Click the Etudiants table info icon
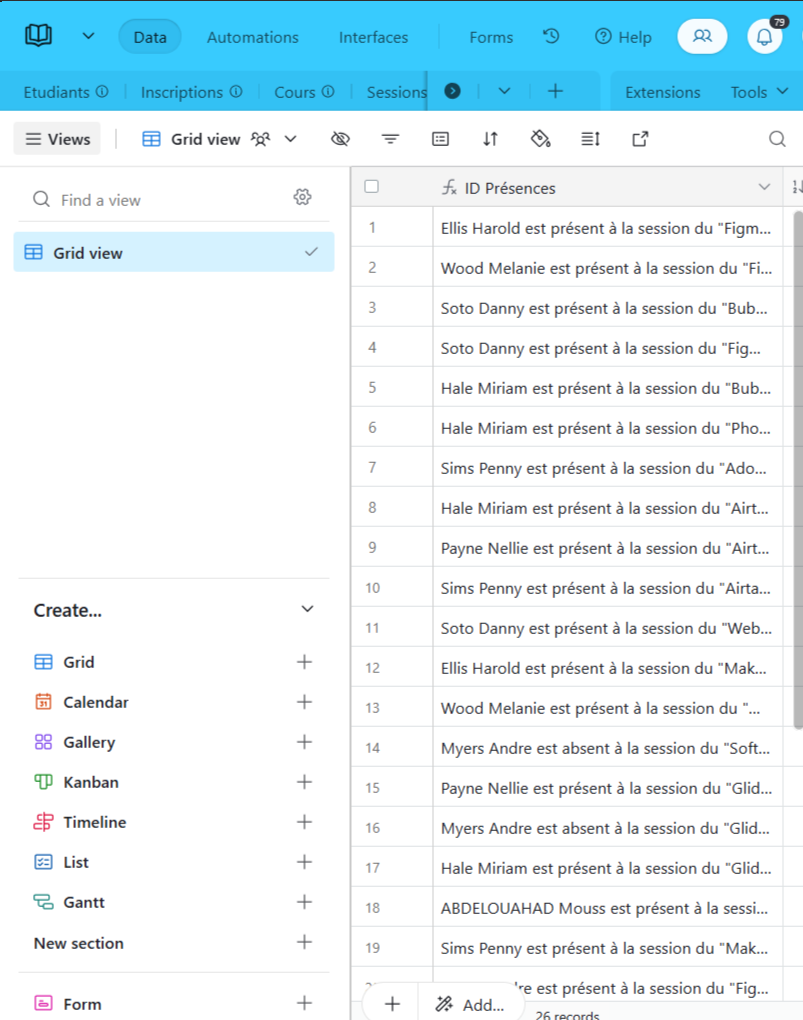This screenshot has height=1020, width=803. (x=102, y=92)
